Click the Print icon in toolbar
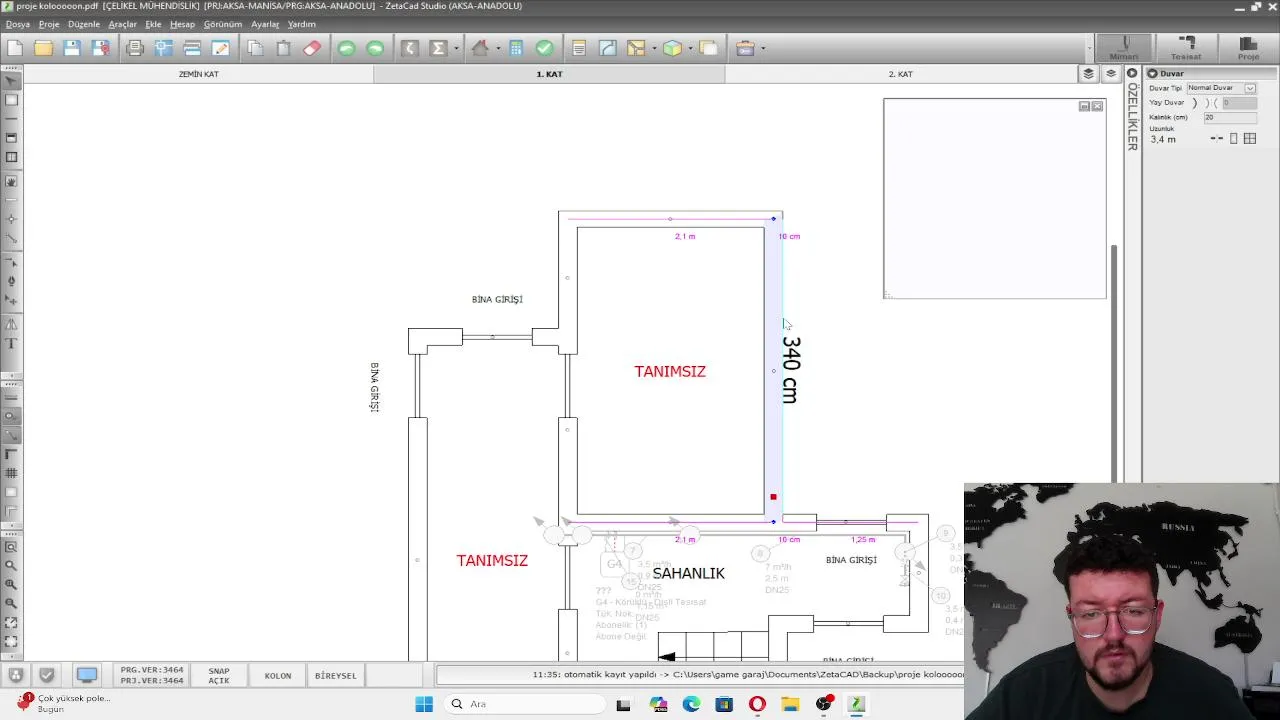The height and width of the screenshot is (720, 1280). pyautogui.click(x=135, y=48)
